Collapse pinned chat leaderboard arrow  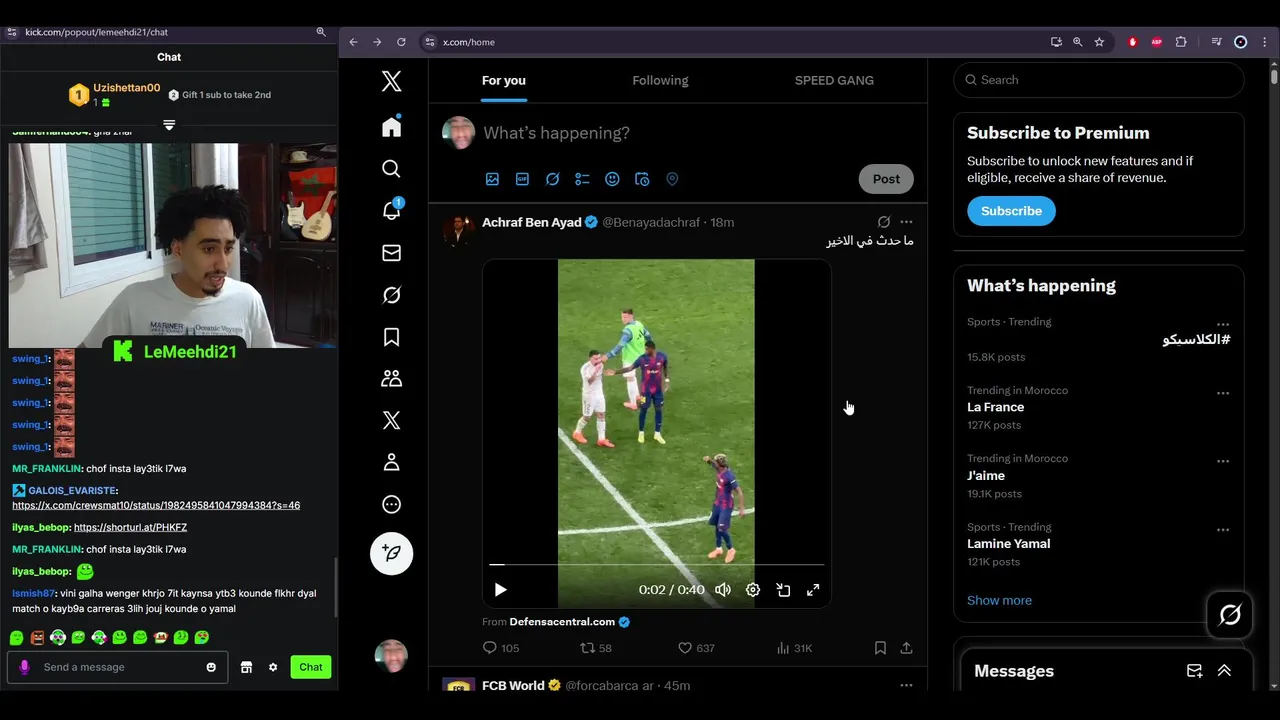169,125
